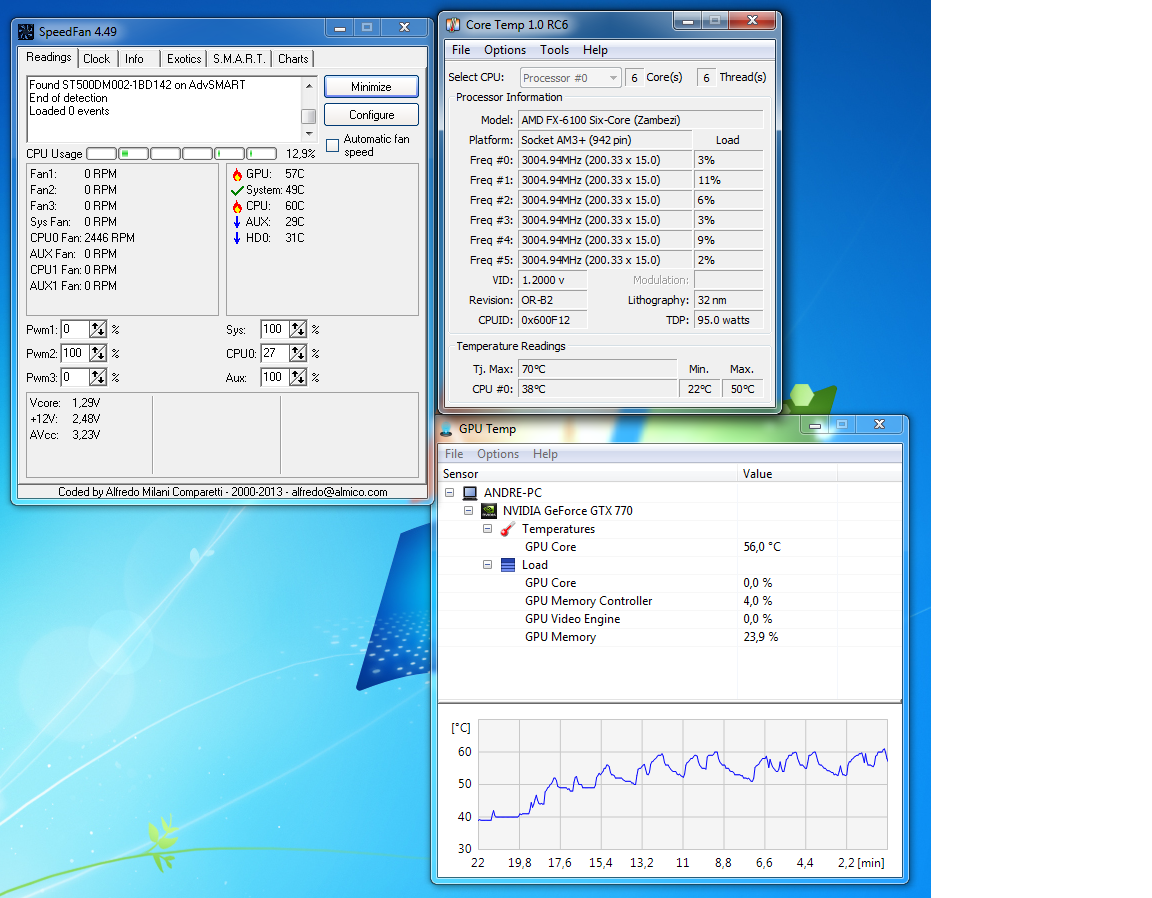Click the NVIDIA GeForce GTX 770 card icon
1152x898 pixels.
tap(489, 511)
